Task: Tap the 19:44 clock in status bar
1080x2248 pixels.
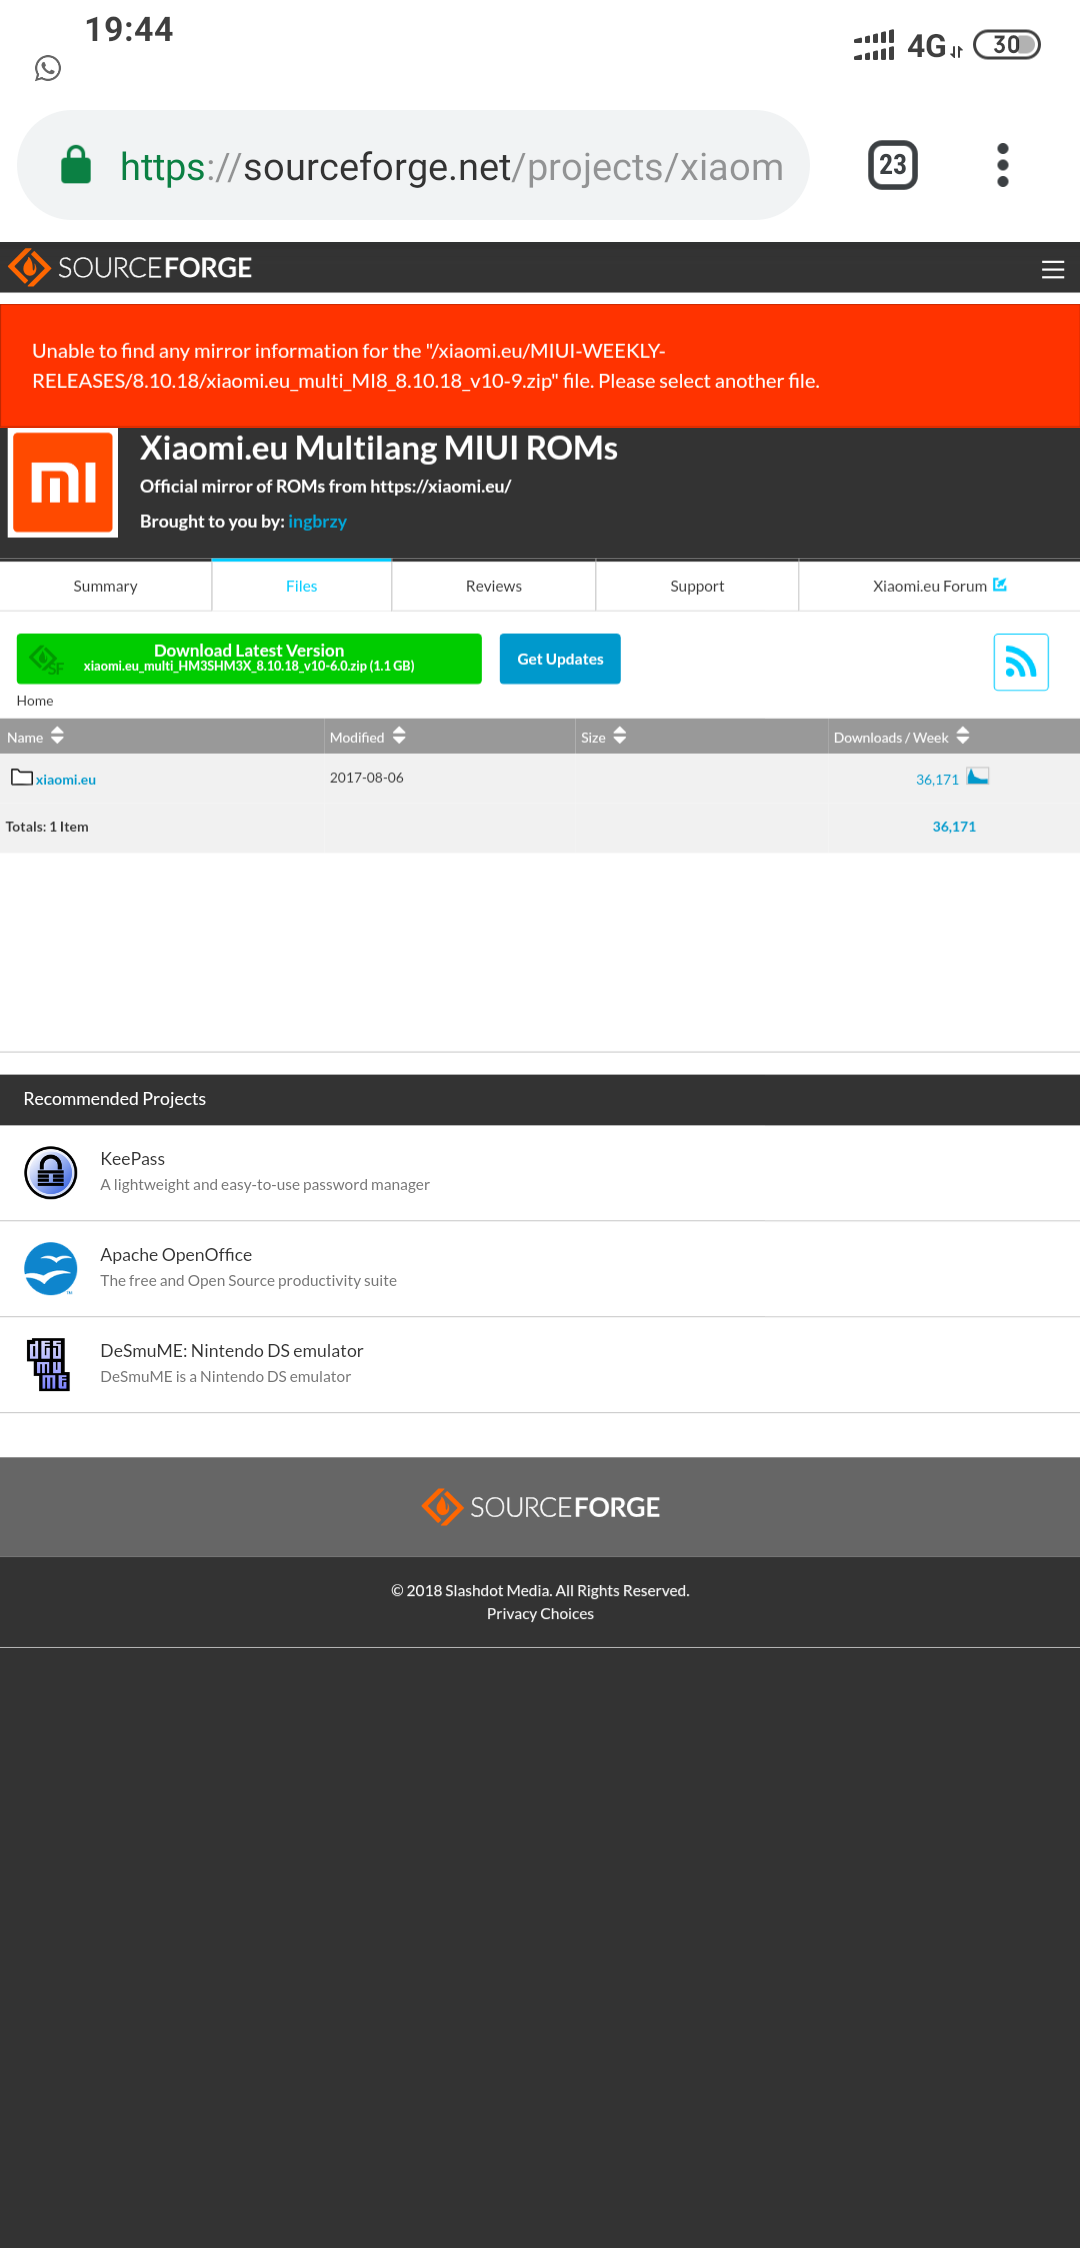Action: click(129, 29)
